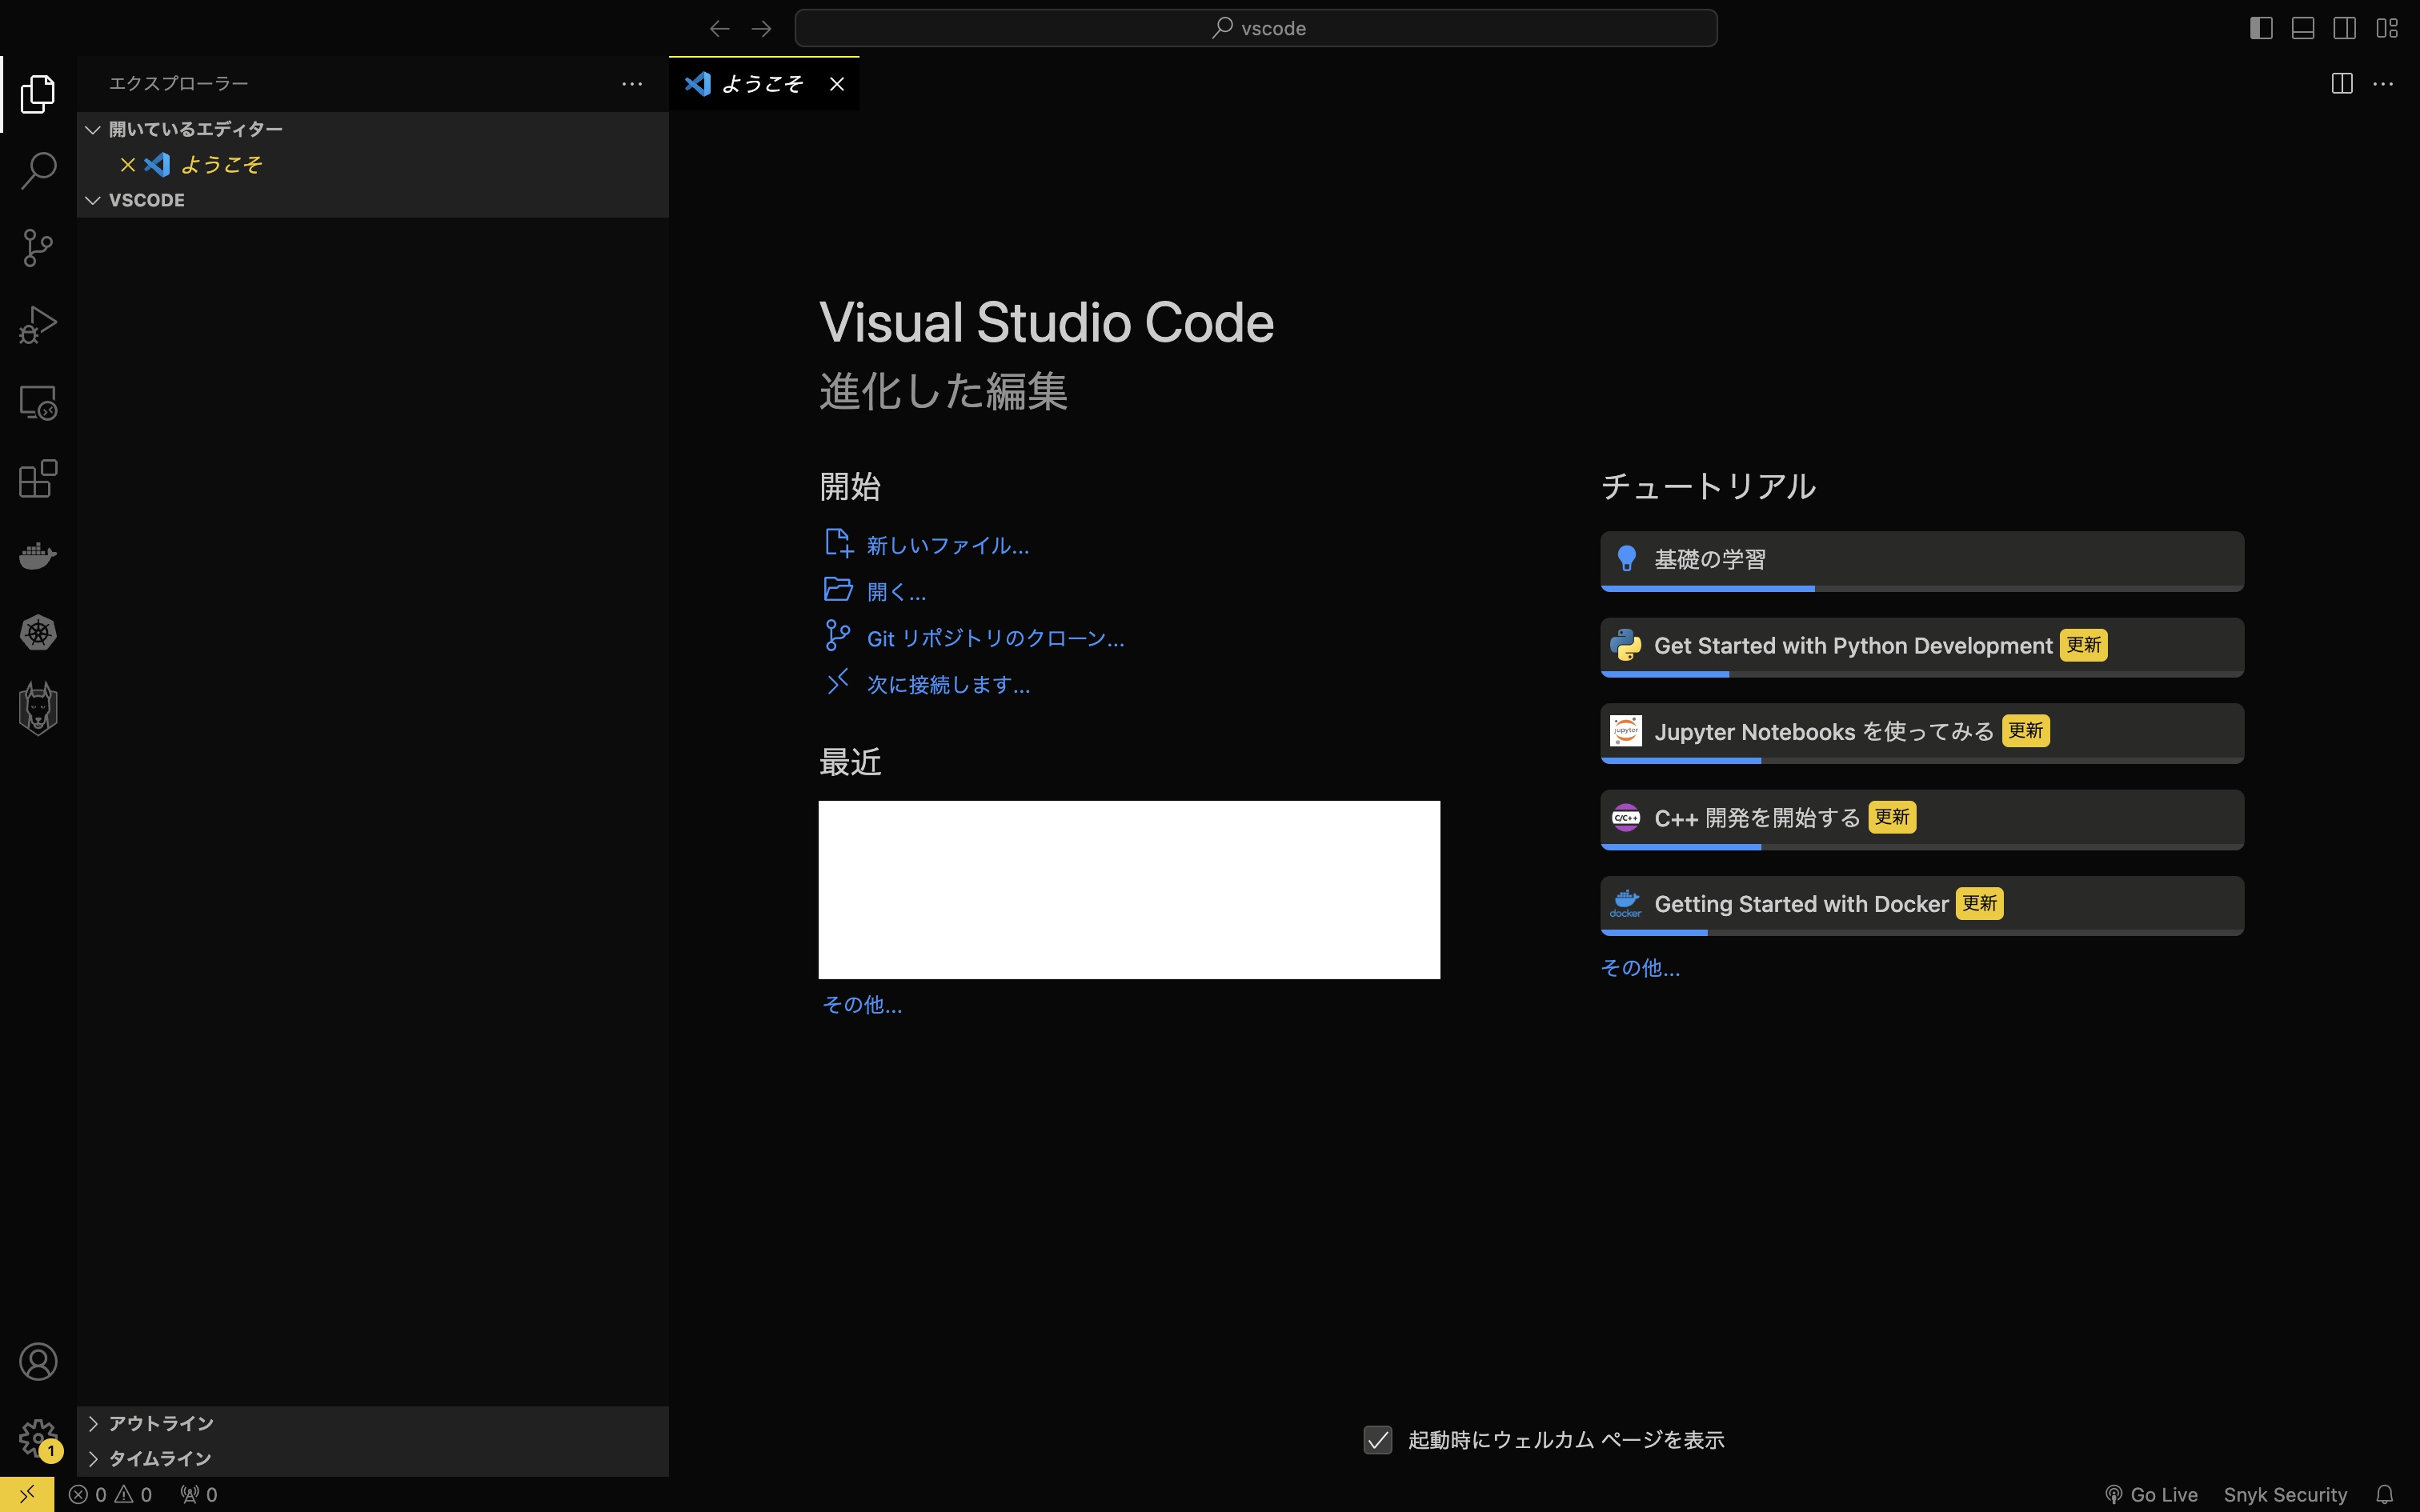Open the Source Control view

coord(38,247)
